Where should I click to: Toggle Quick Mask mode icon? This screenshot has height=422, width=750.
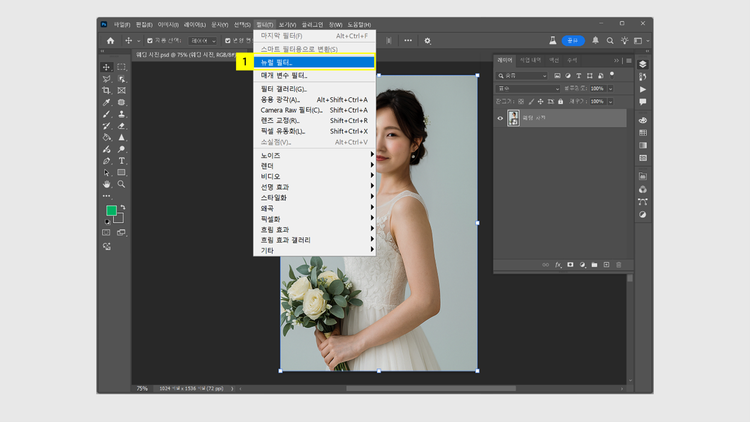point(106,233)
